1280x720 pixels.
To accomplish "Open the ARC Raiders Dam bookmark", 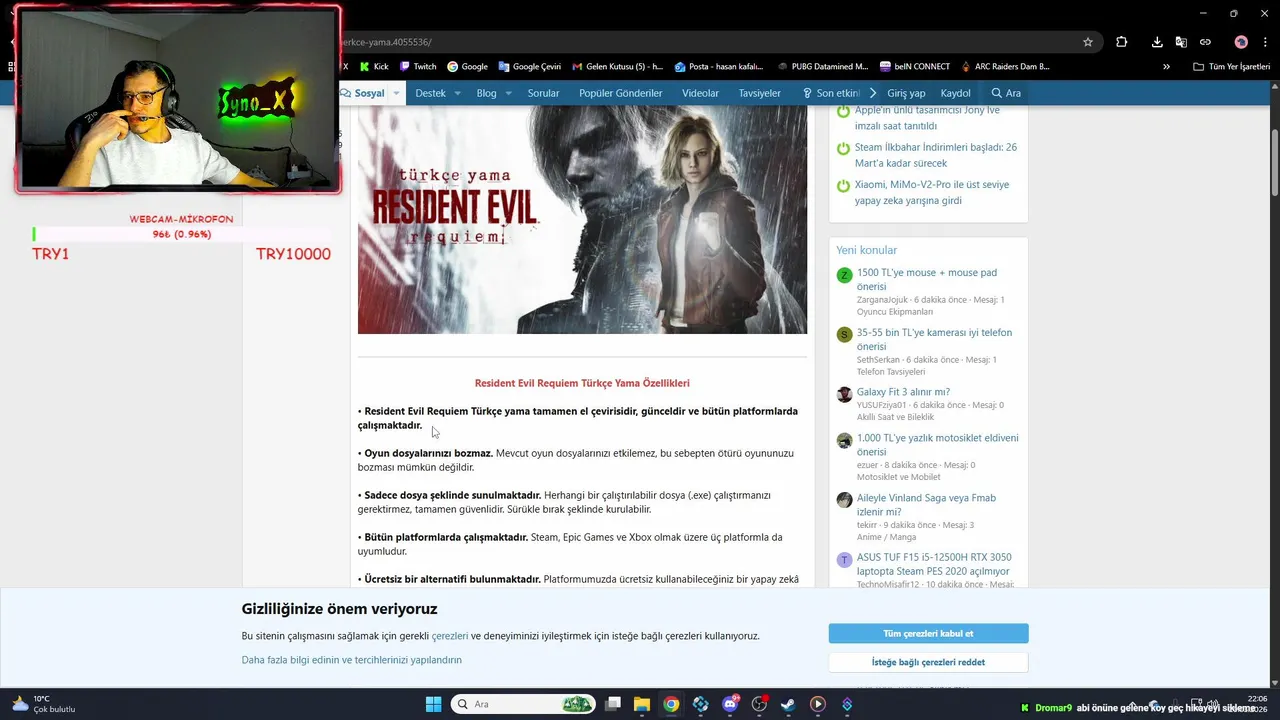I will (1005, 67).
